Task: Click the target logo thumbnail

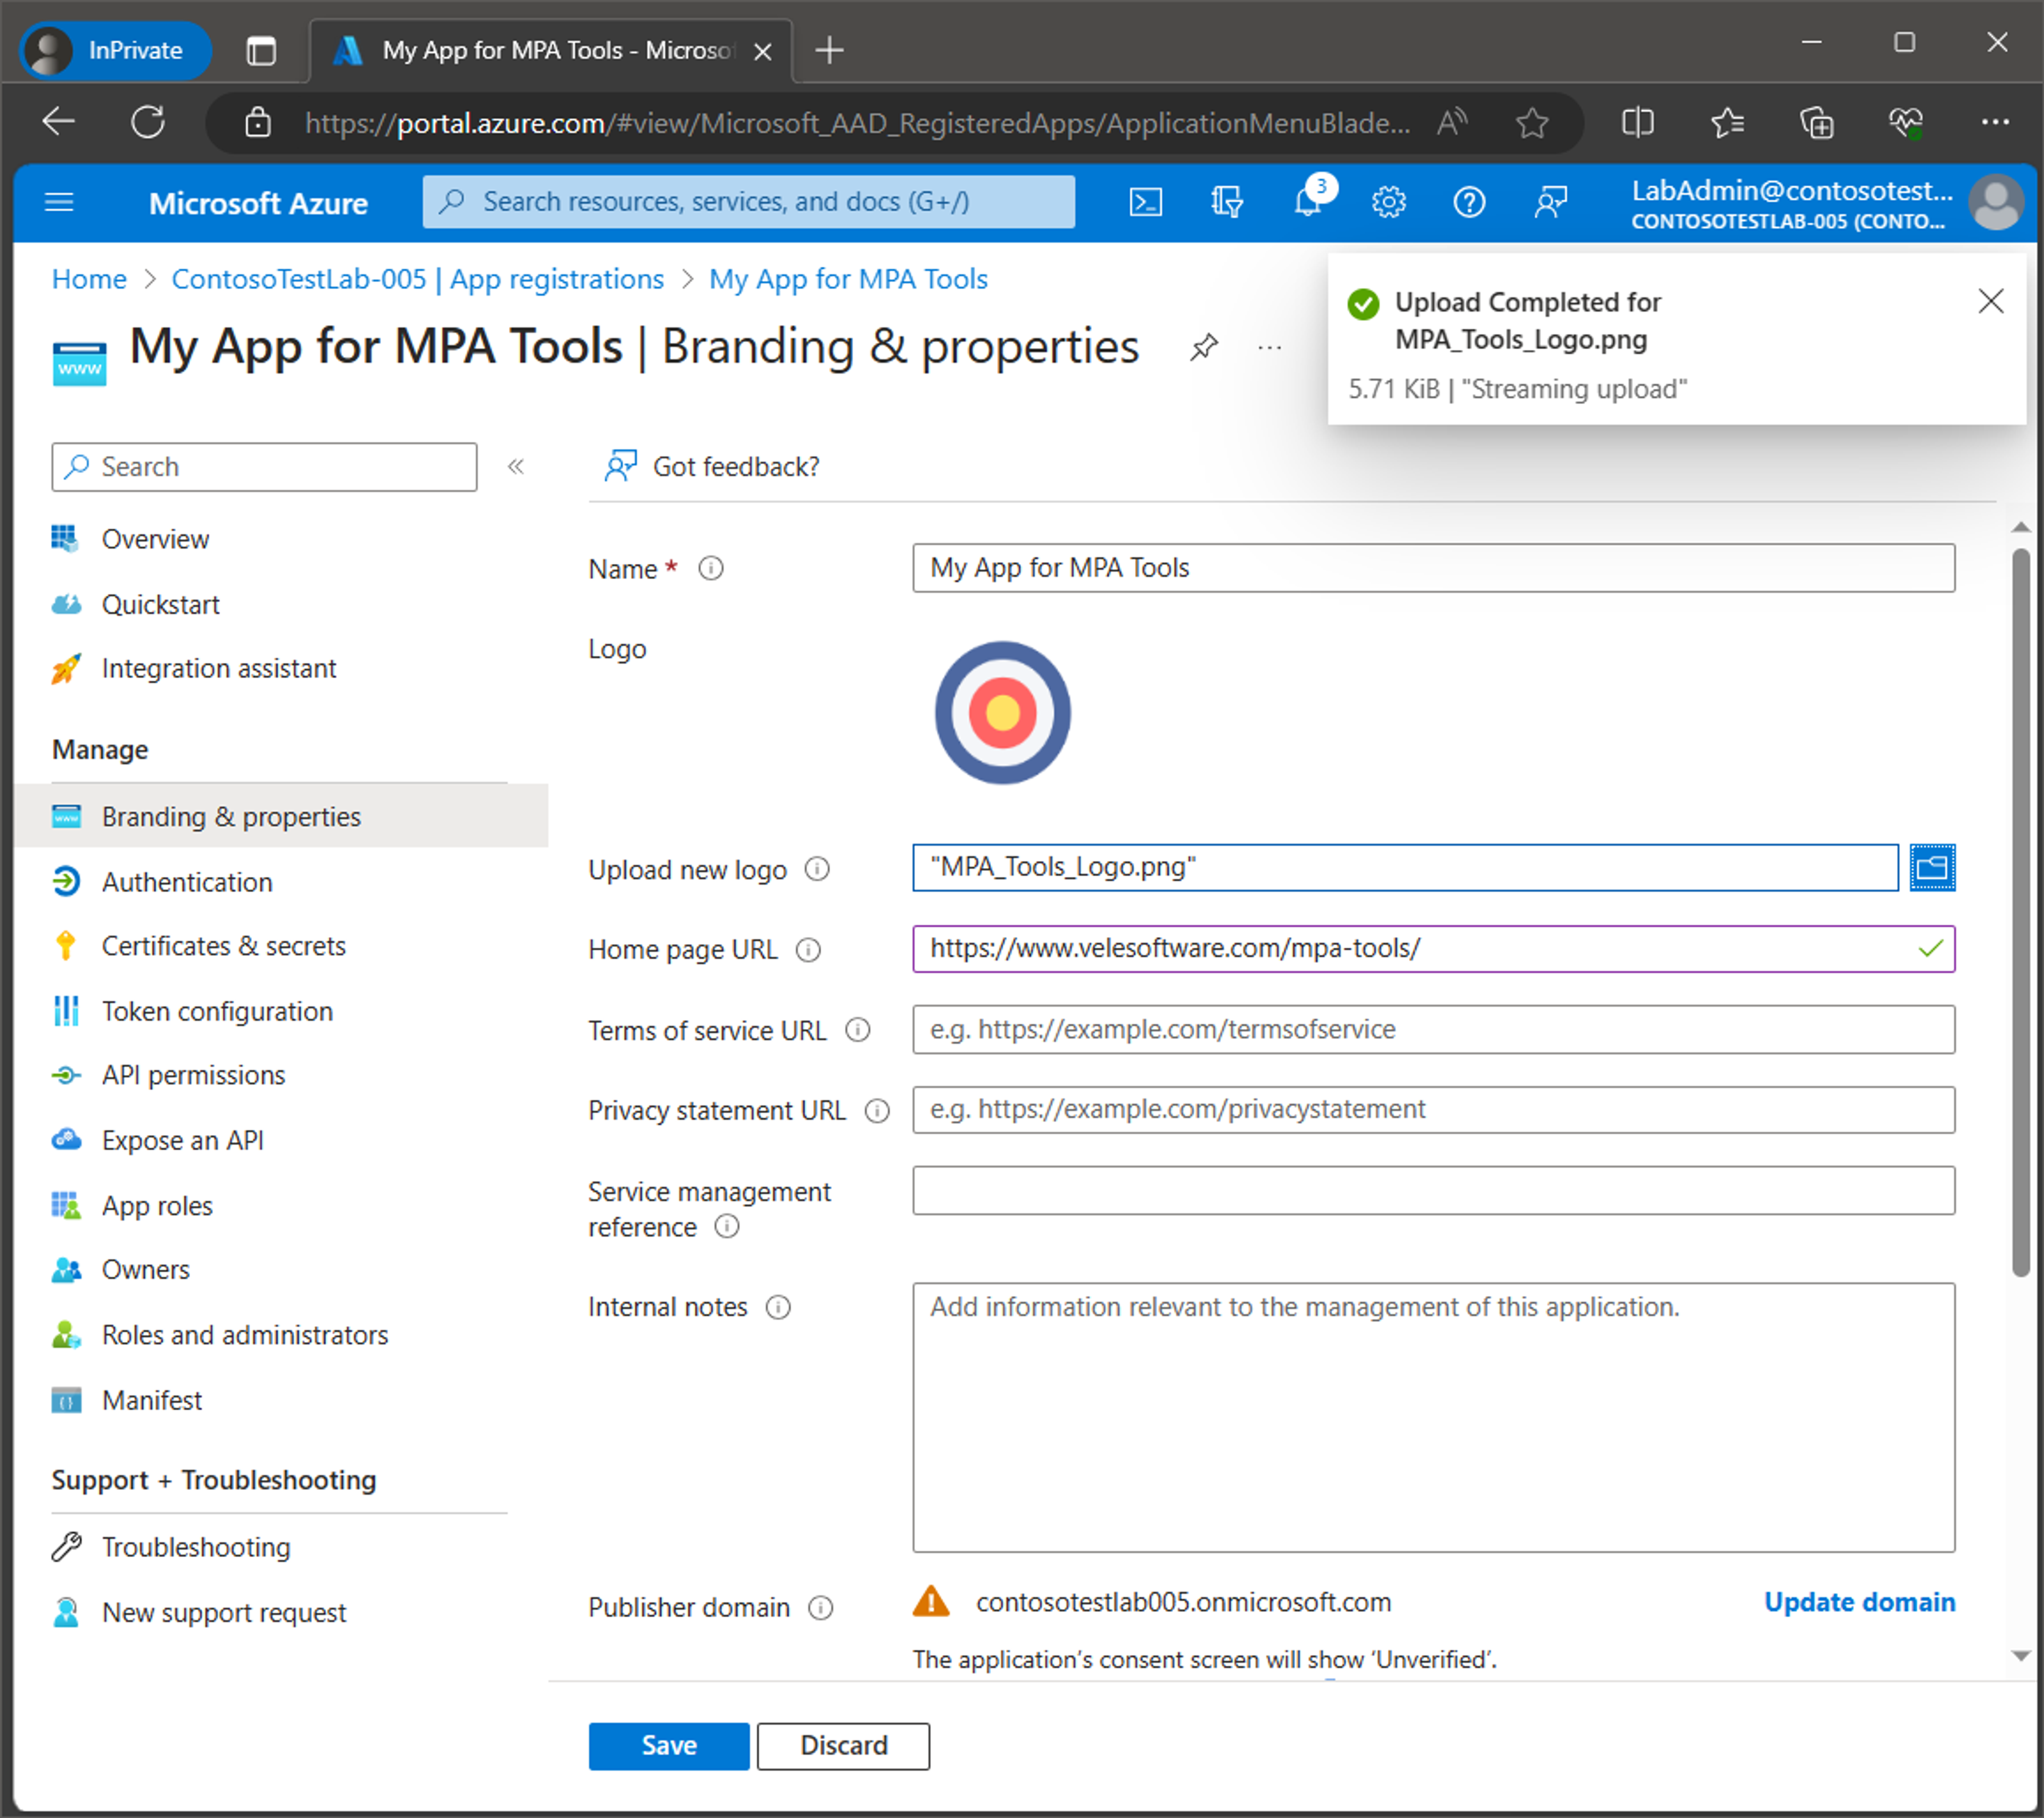Action: click(1002, 712)
